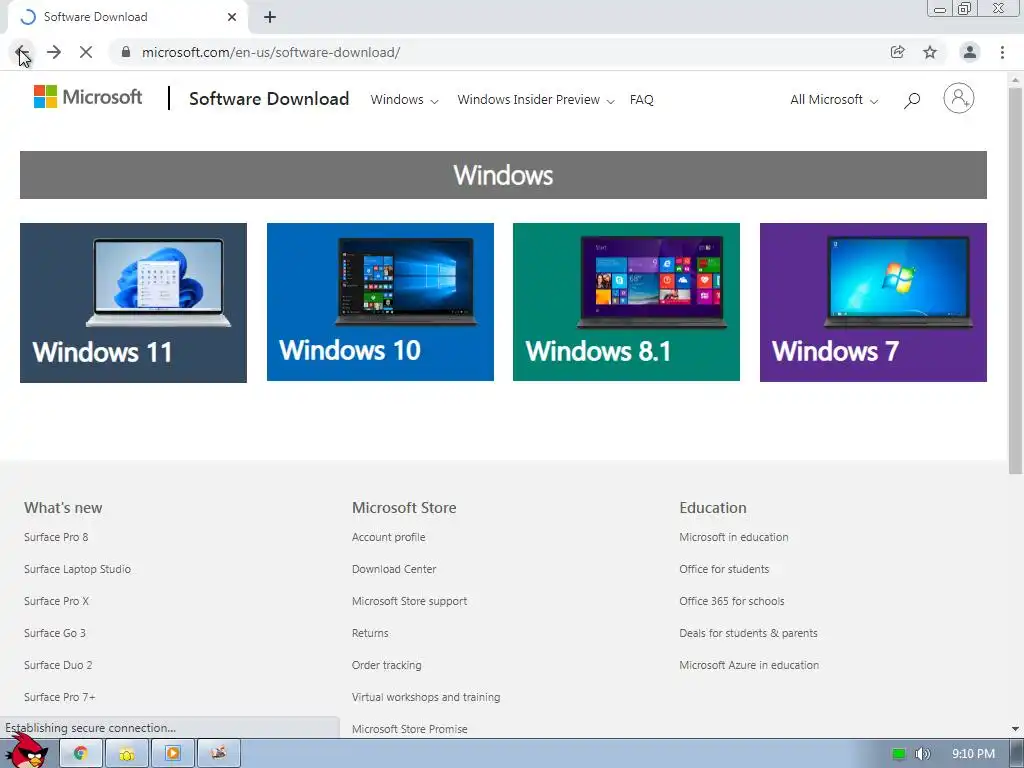Open Chrome profile avatar icon
The width and height of the screenshot is (1024, 768).
[x=970, y=52]
